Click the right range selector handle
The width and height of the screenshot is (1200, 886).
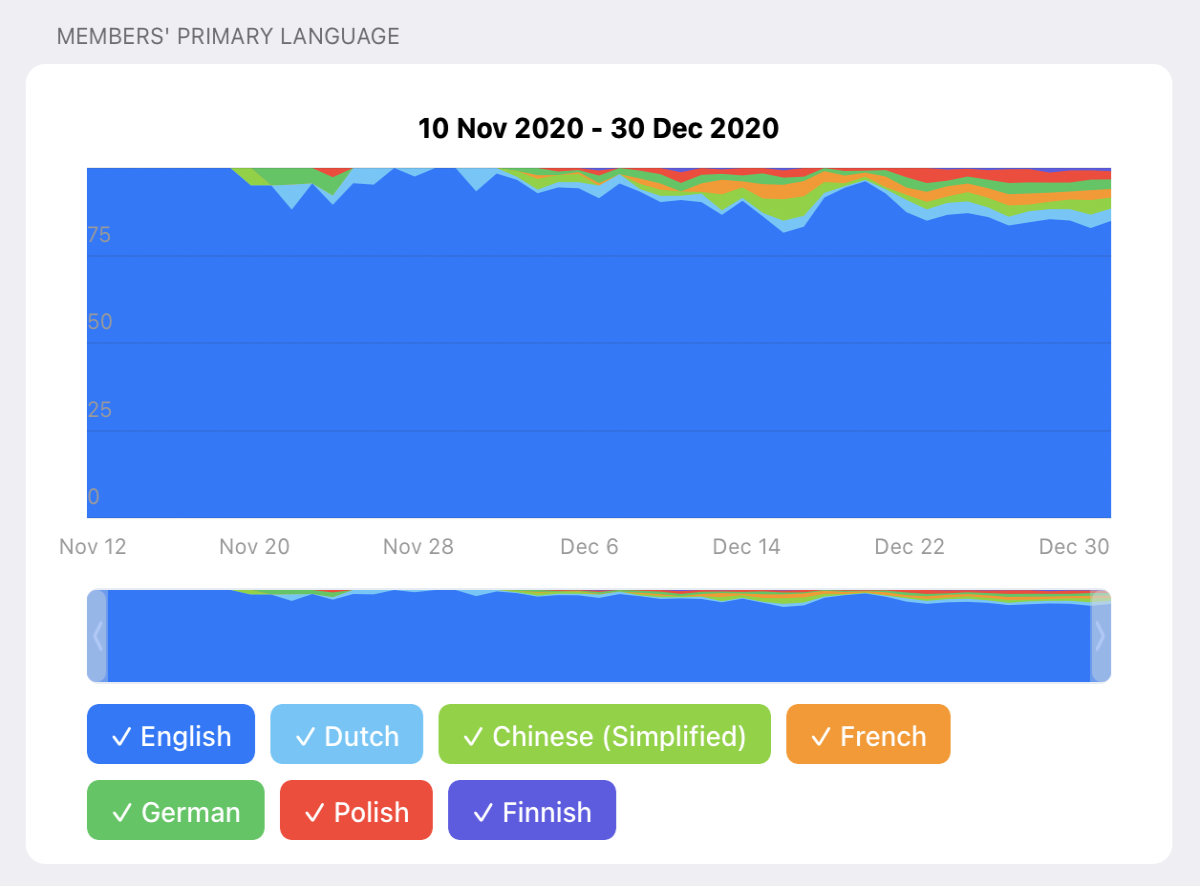1101,636
